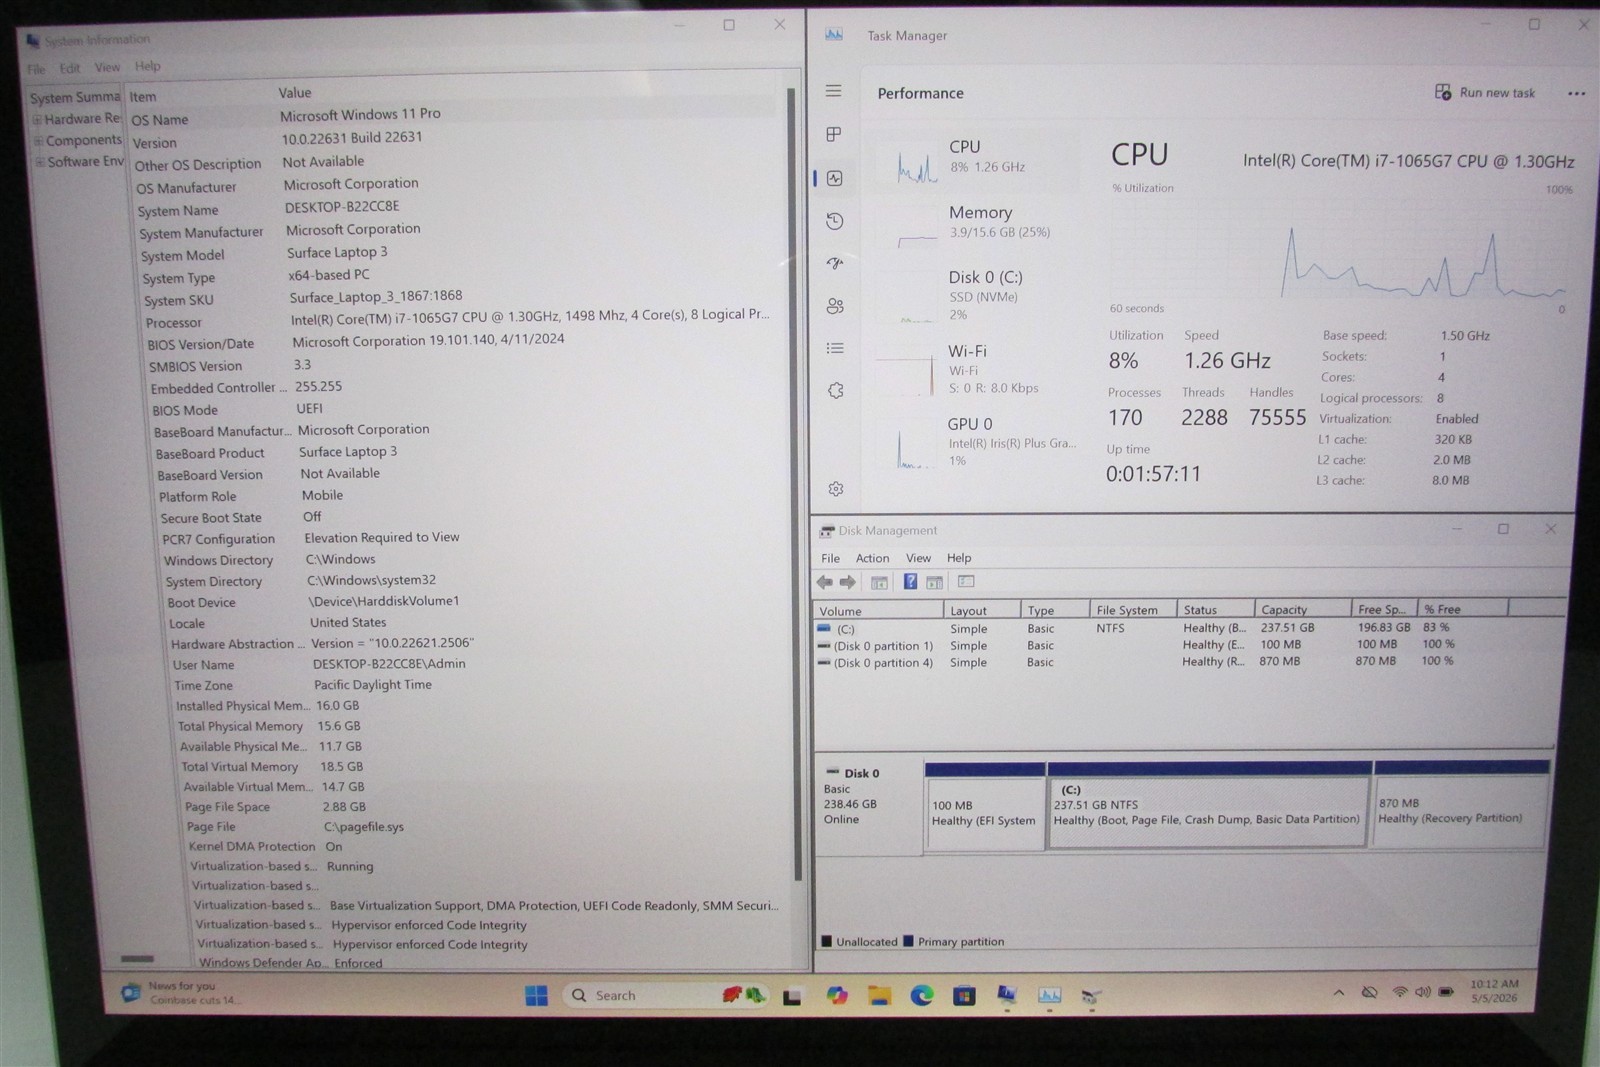Screen dimensions: 1600x1067
Task: Open Services icon in Task Manager sidebar
Action: click(836, 390)
